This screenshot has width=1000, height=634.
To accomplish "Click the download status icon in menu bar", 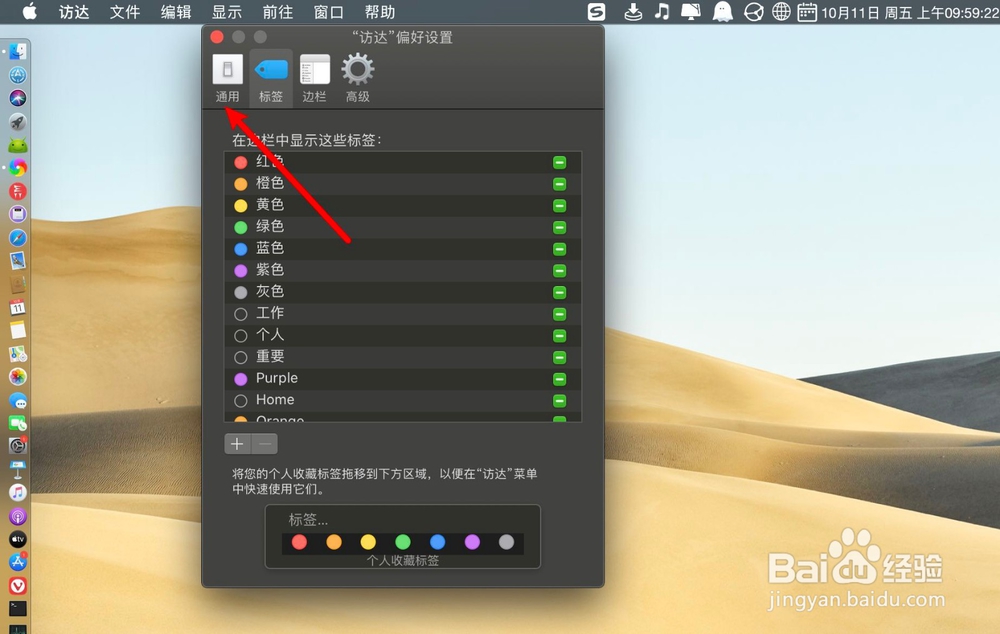I will [x=632, y=12].
